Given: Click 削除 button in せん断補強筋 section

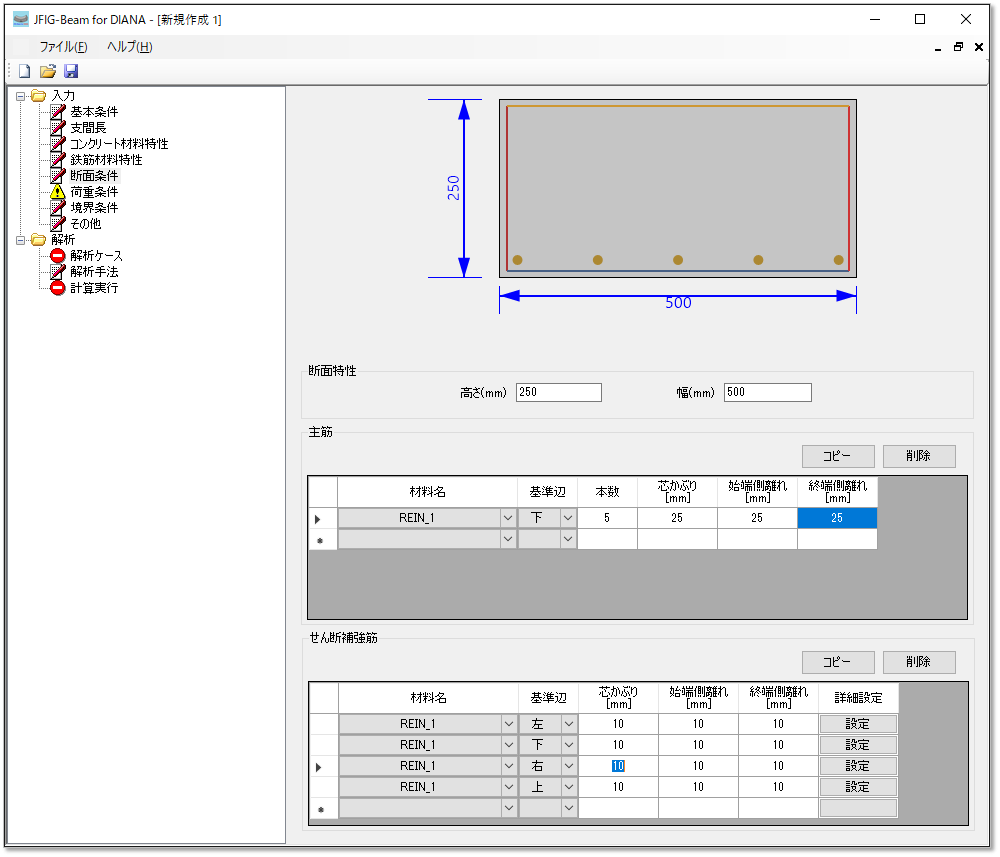Looking at the screenshot, I should pos(918,662).
